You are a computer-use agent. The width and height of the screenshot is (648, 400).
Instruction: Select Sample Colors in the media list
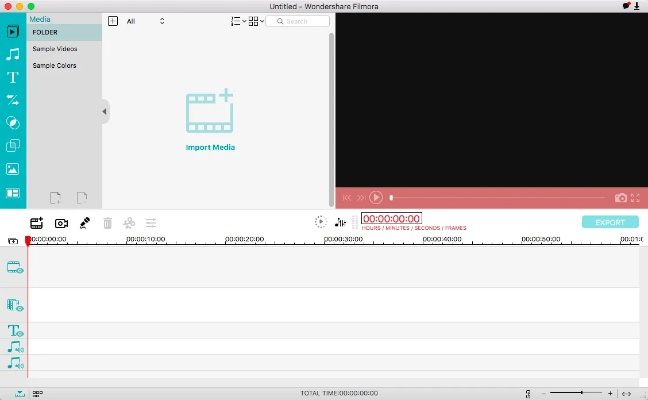54,66
